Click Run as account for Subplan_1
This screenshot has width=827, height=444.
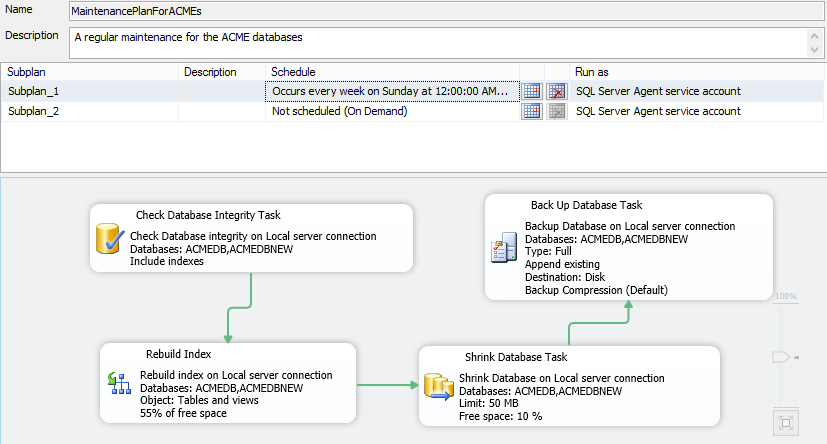696,91
